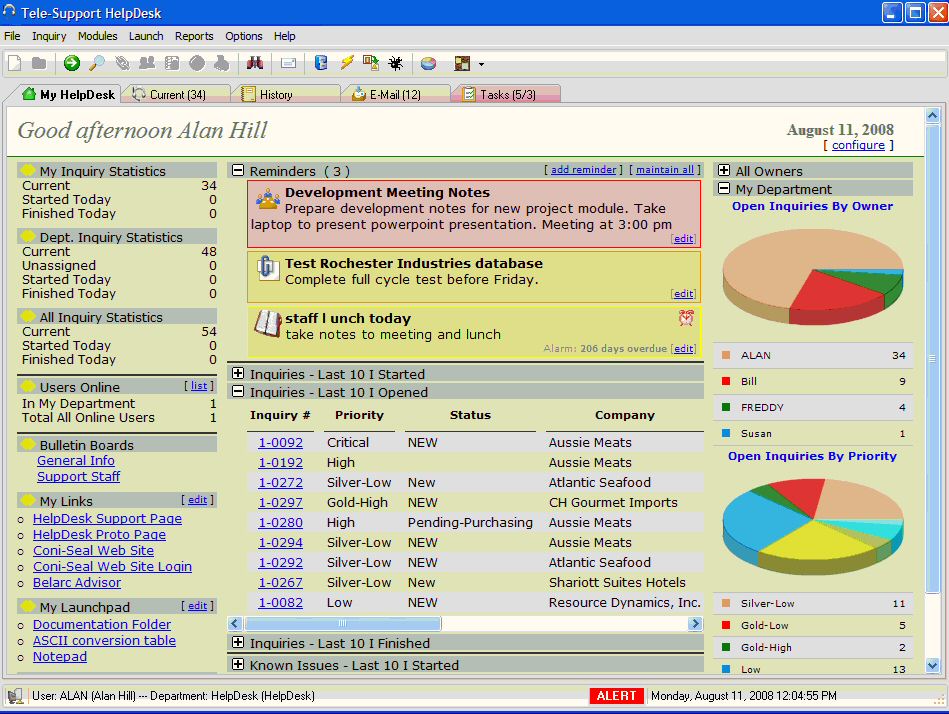Collapse Inquiries - Last 10 I Opened
The width and height of the screenshot is (949, 714).
238,391
